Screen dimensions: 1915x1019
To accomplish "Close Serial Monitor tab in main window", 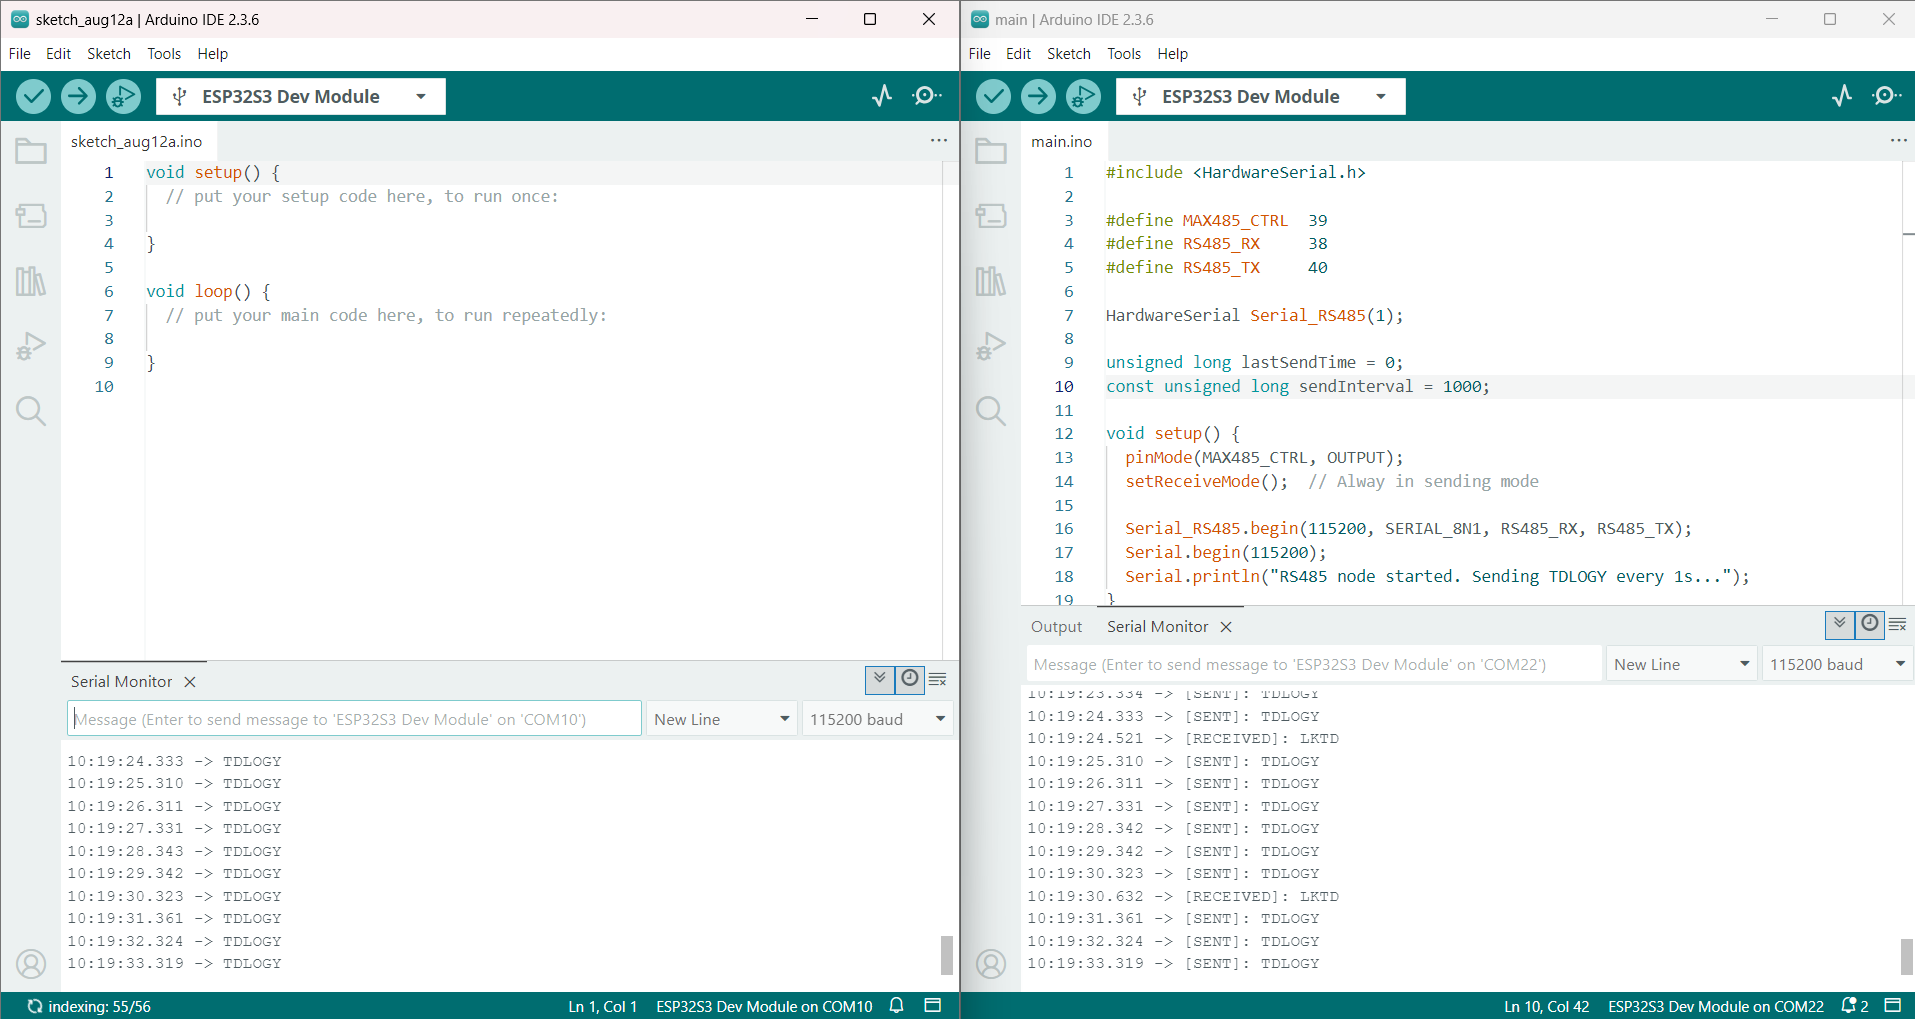I will (1226, 627).
